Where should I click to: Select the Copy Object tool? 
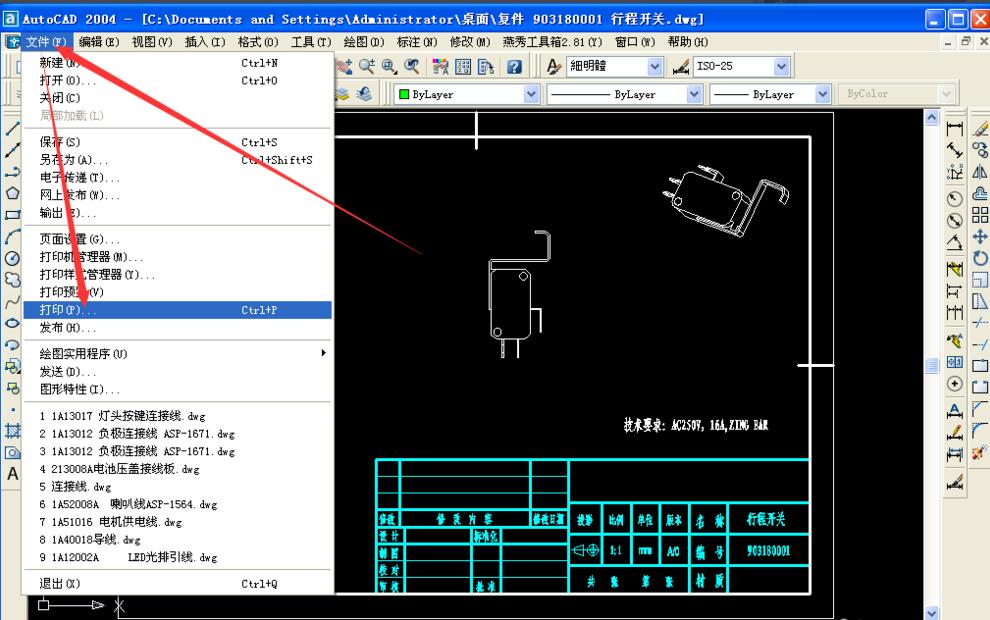(980, 150)
